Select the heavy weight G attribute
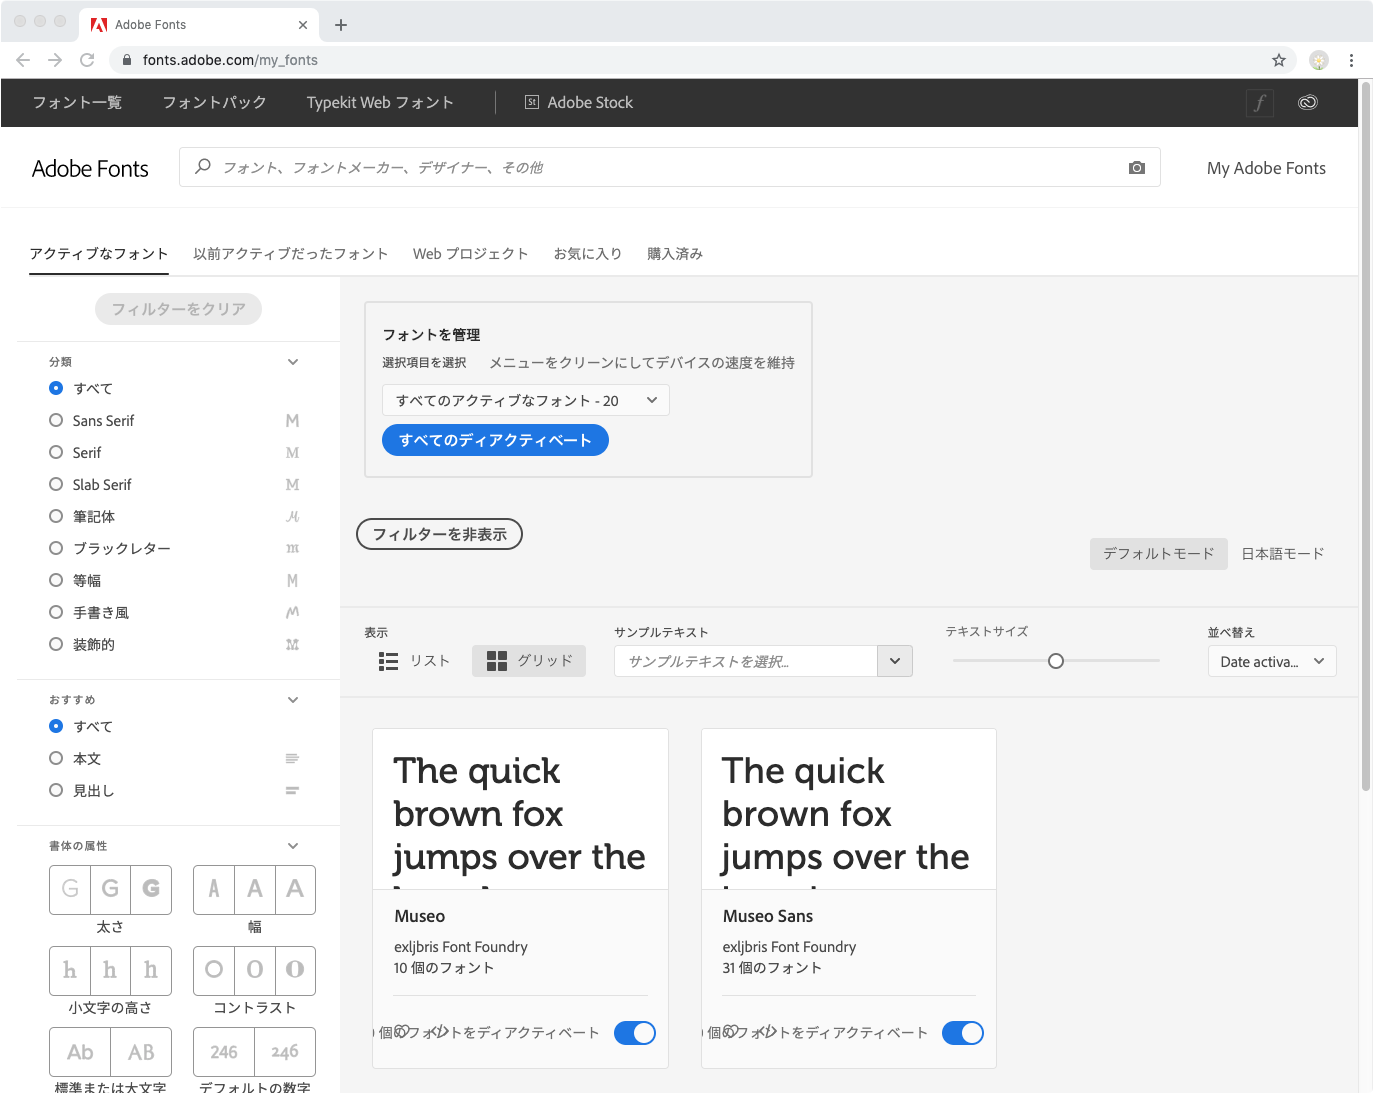The height and width of the screenshot is (1094, 1373). (x=151, y=889)
